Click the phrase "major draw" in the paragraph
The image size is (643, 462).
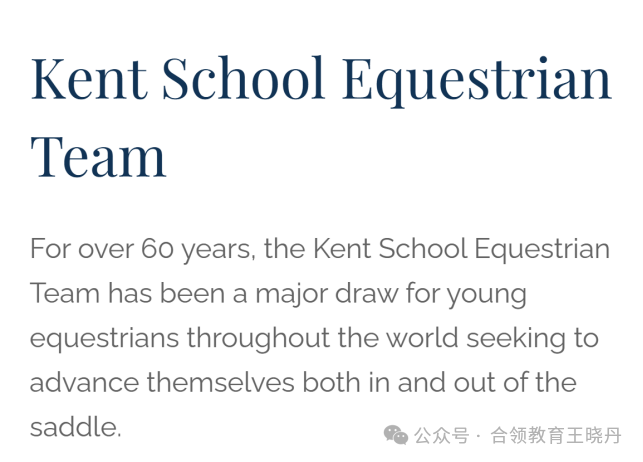click(x=327, y=295)
